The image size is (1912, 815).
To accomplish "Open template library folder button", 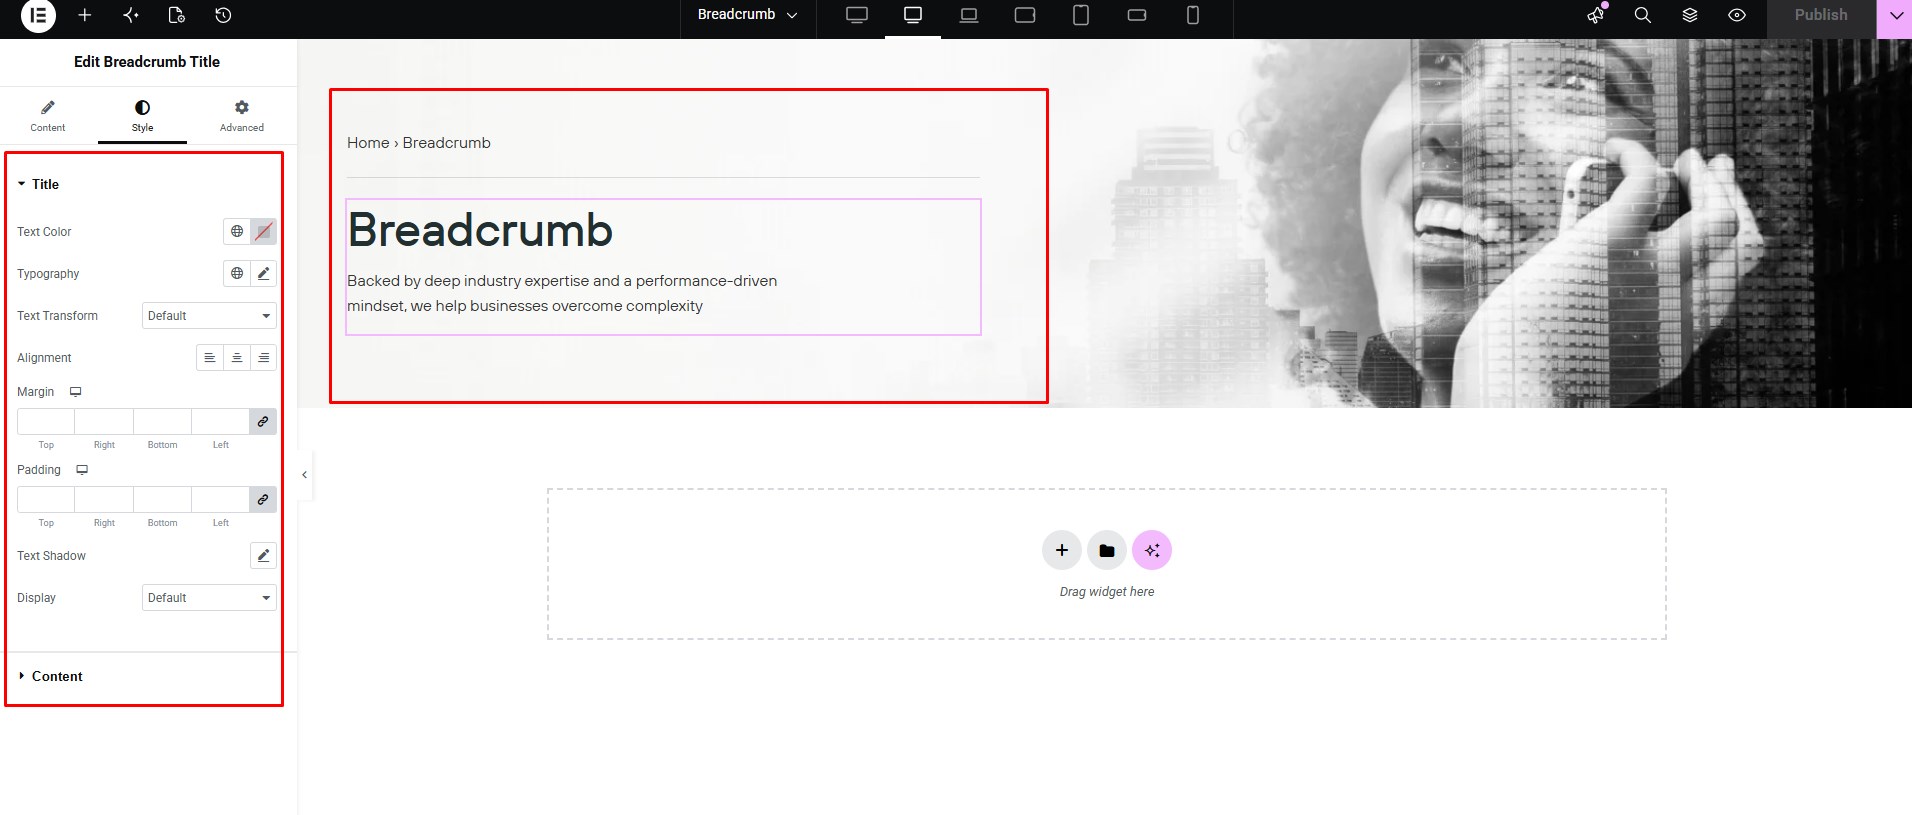I will point(1107,550).
